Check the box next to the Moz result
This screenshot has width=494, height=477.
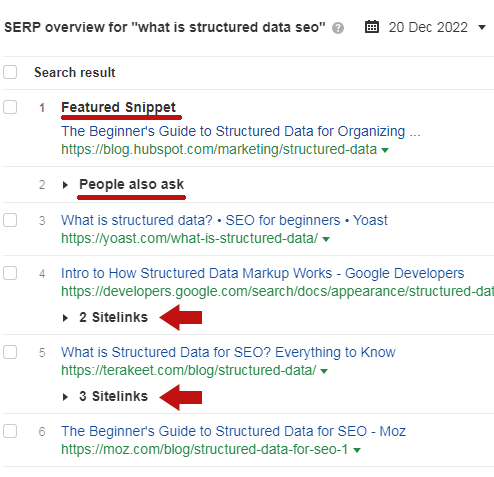[x=10, y=431]
